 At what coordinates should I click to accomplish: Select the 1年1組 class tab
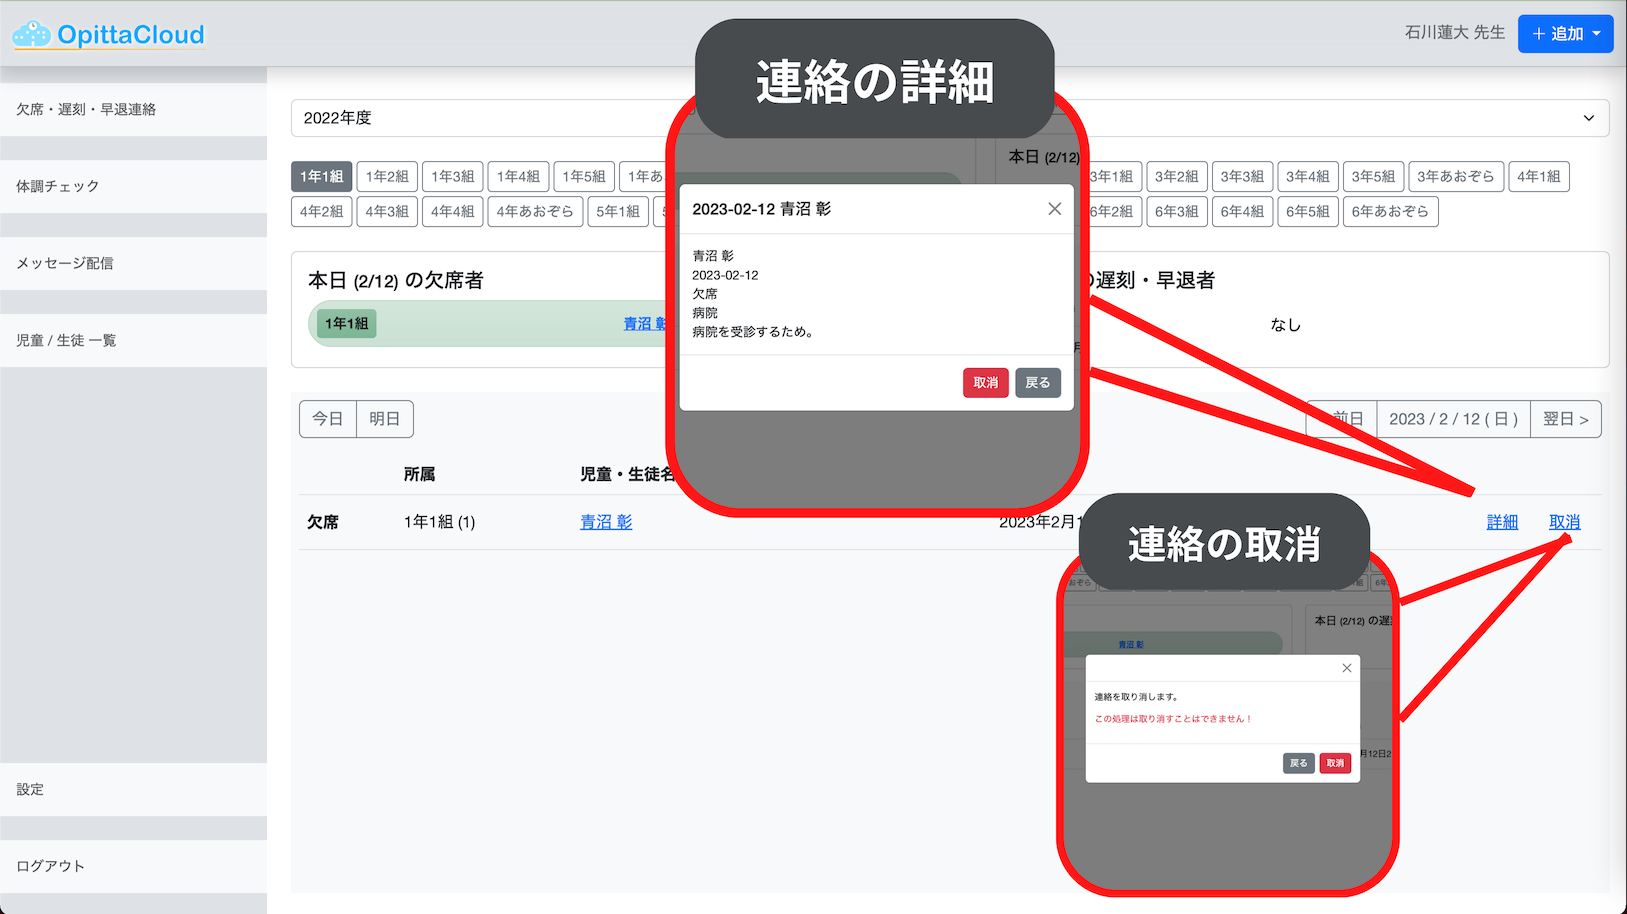pyautogui.click(x=322, y=176)
